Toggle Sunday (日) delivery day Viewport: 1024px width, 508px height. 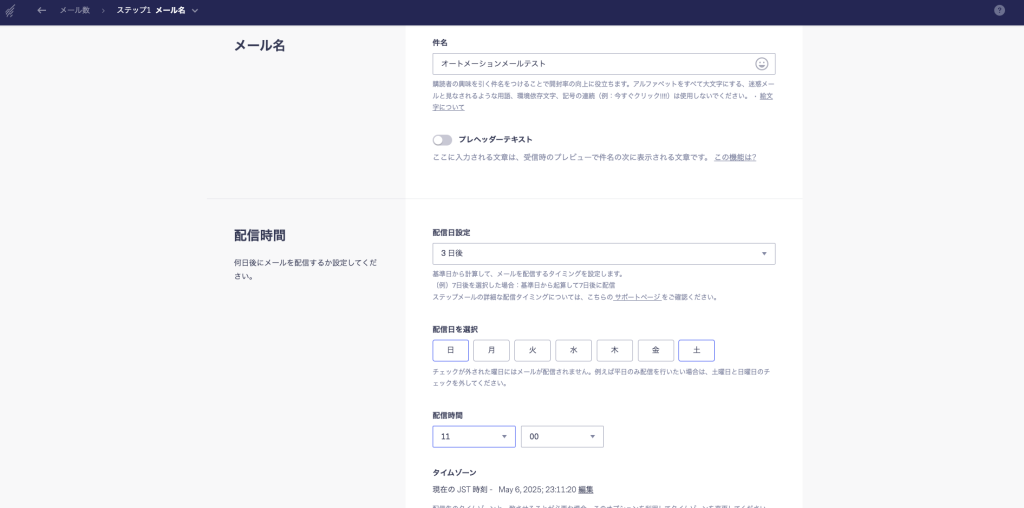click(450, 350)
